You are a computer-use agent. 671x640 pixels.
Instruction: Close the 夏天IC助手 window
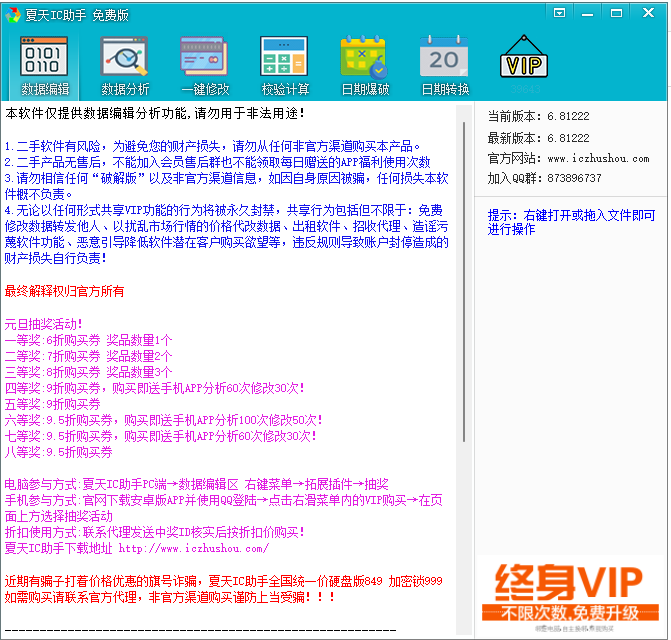click(648, 13)
